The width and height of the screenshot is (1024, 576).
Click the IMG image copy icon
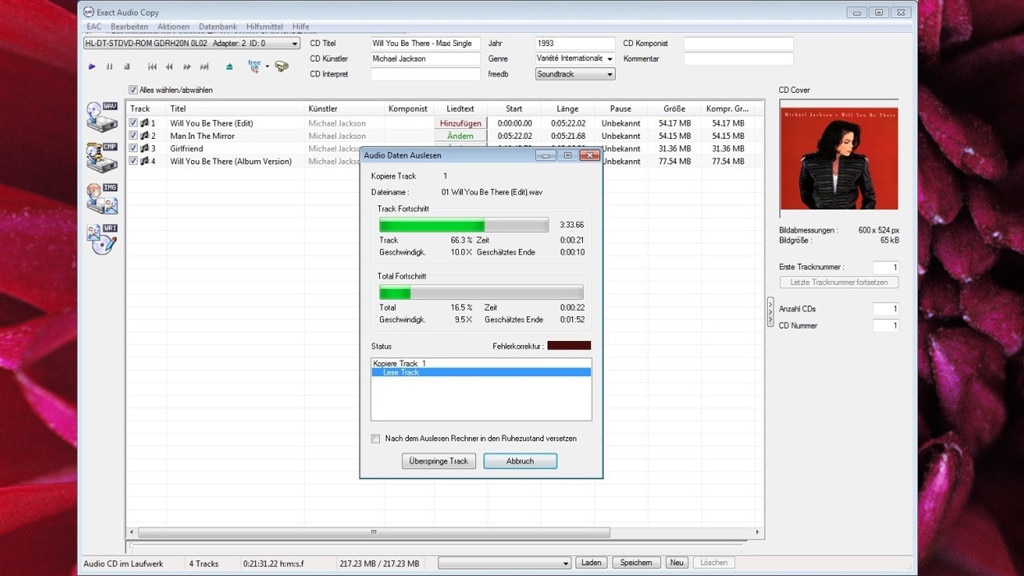102,197
